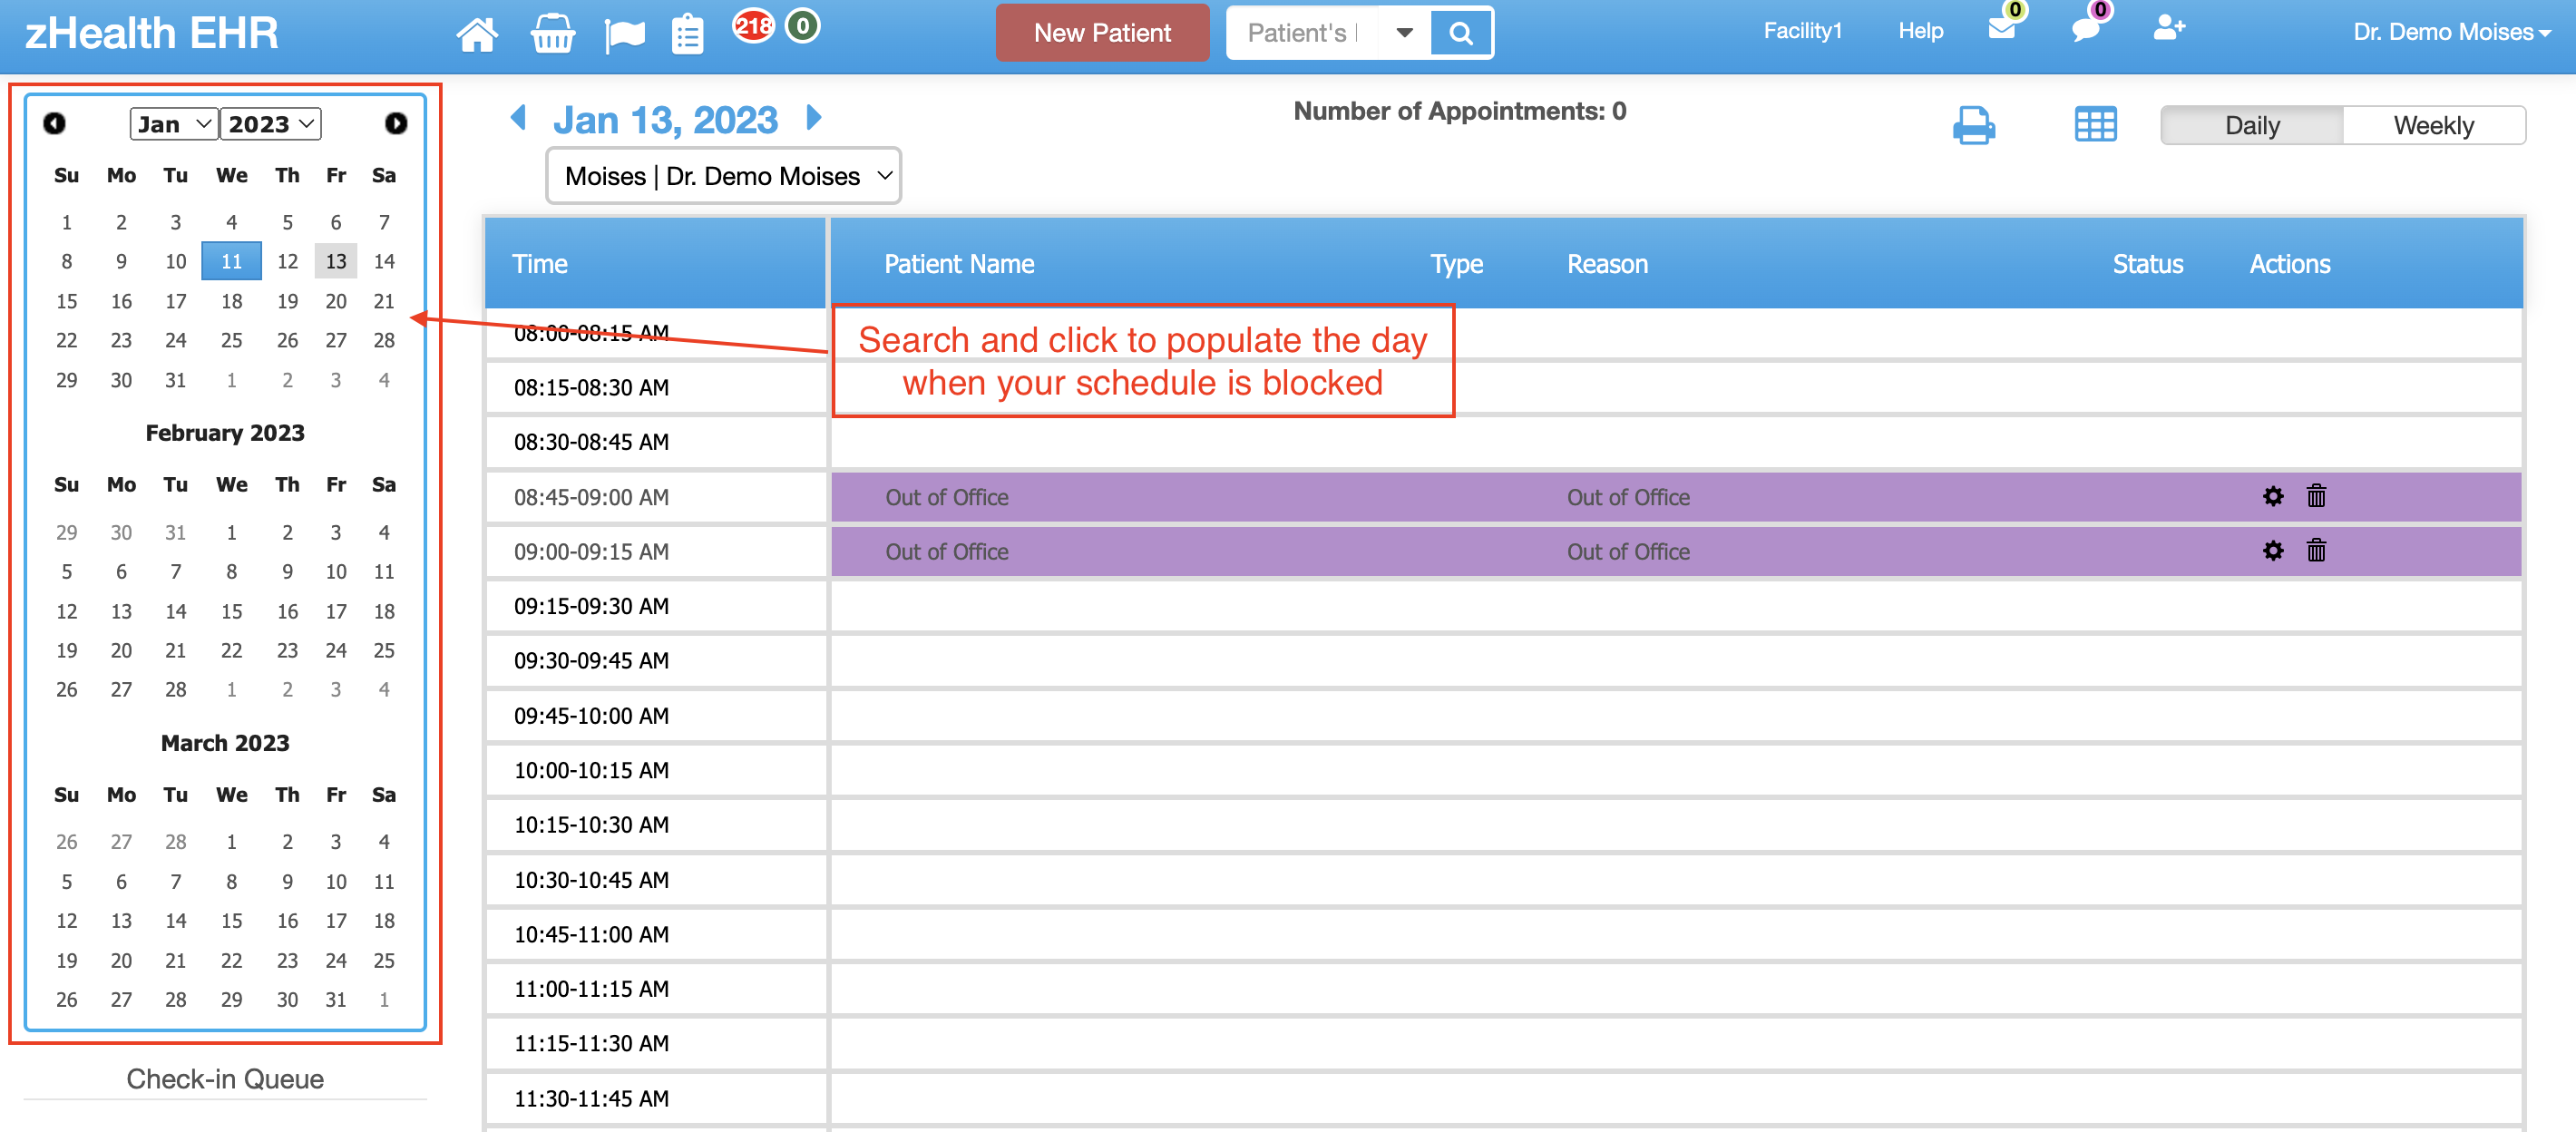Expand the Moises provider dropdown
The width and height of the screenshot is (2576, 1132).
(x=722, y=175)
